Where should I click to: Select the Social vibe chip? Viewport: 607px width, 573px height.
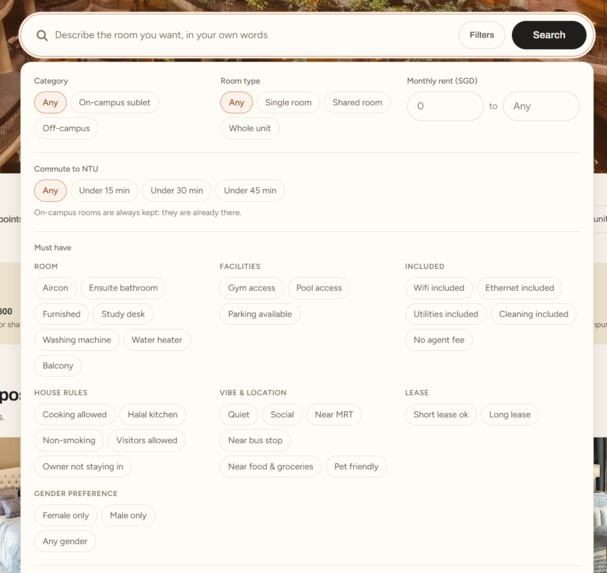coord(282,415)
